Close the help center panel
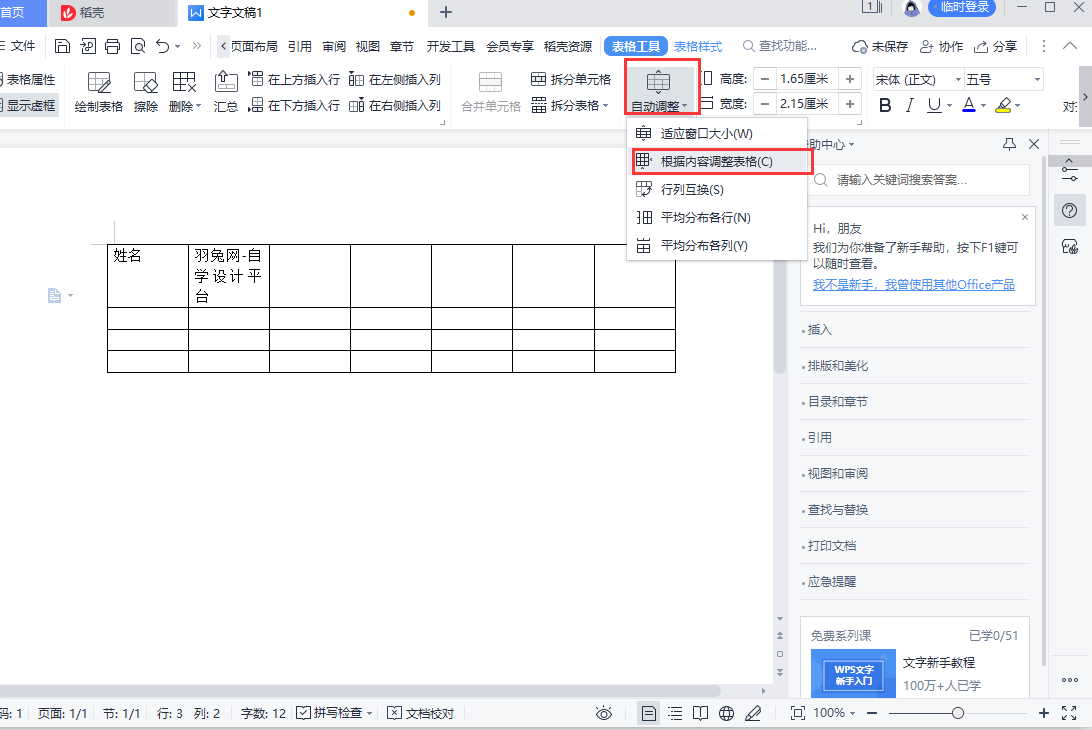The height and width of the screenshot is (730, 1092). tap(1034, 144)
